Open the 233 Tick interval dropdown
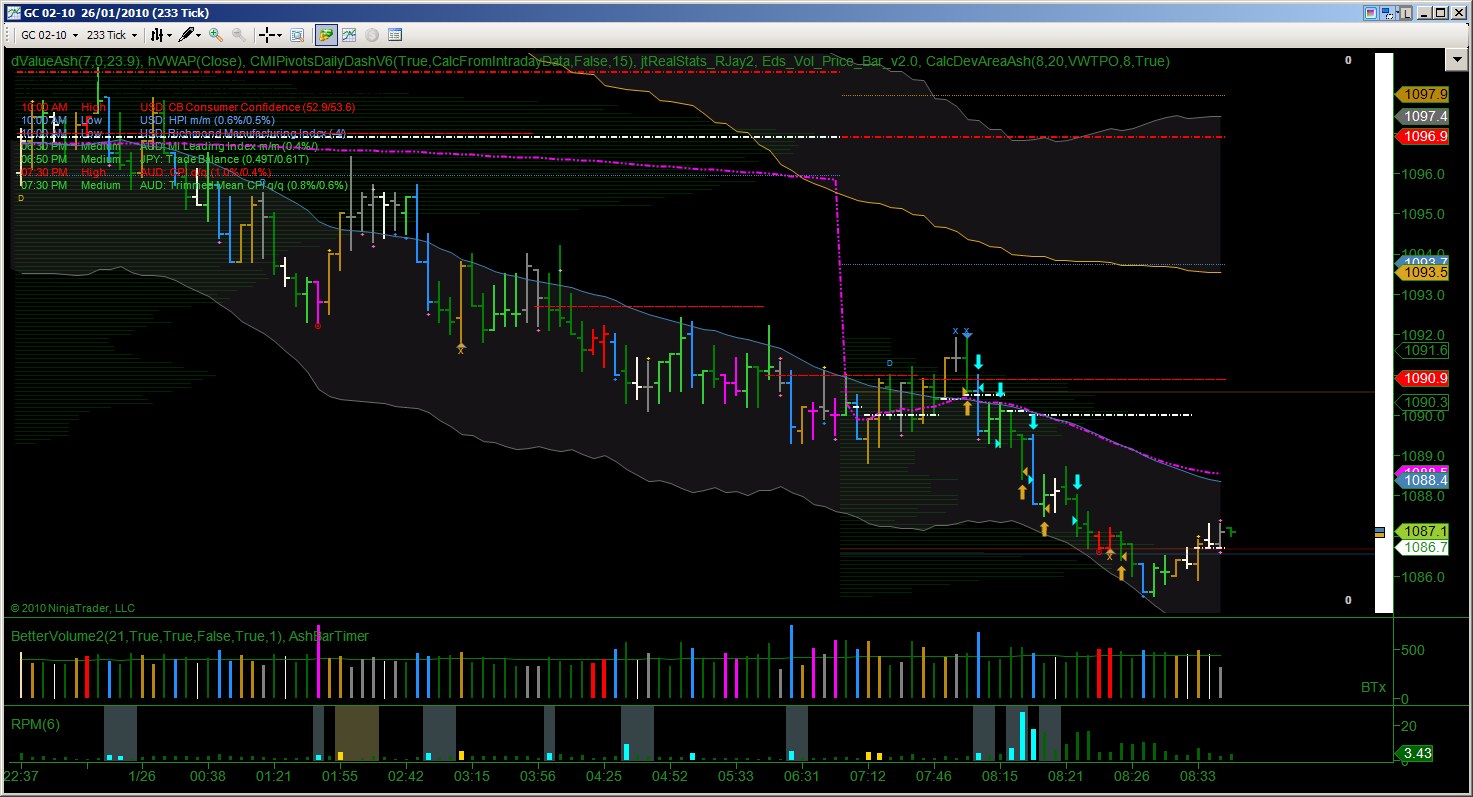1473x797 pixels. pos(111,34)
